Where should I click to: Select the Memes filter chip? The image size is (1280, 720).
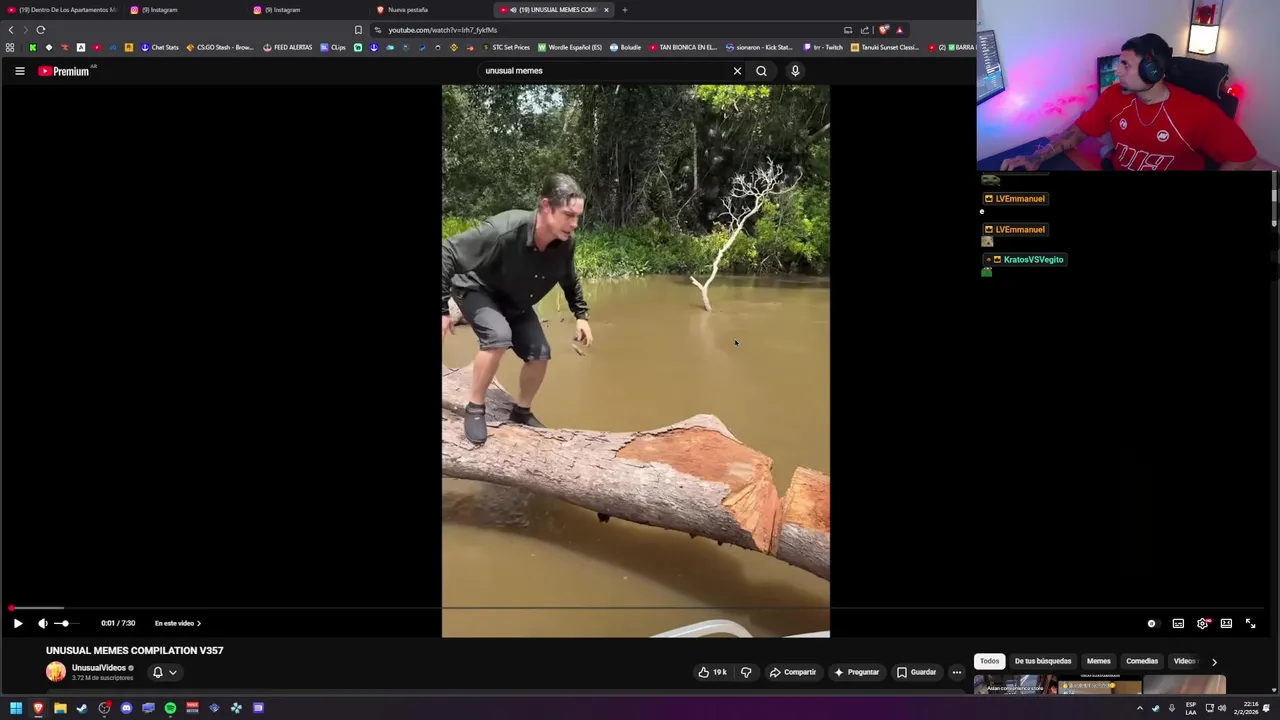tap(1098, 661)
